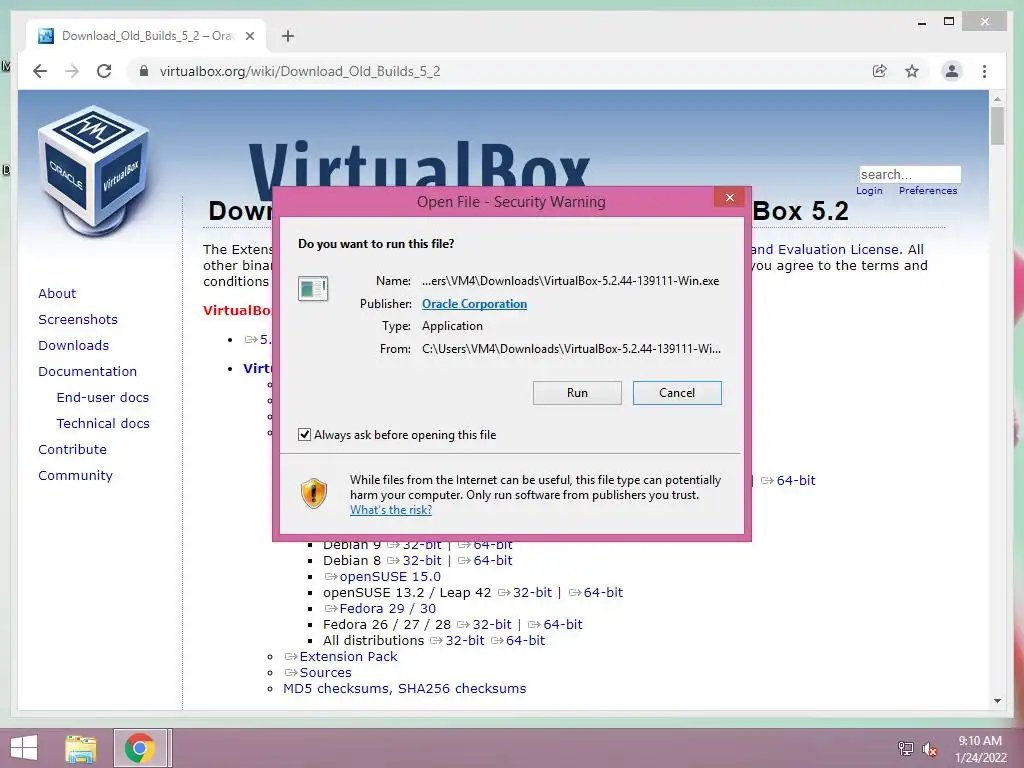Click Fedora 26 / 27 / 28 64-bit link
The height and width of the screenshot is (768, 1024).
pos(562,624)
